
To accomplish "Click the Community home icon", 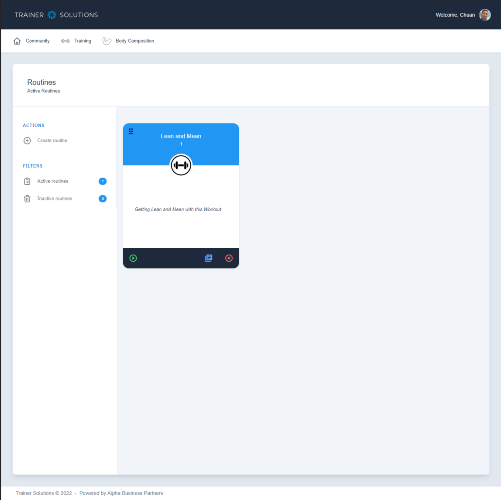I will (x=17, y=41).
